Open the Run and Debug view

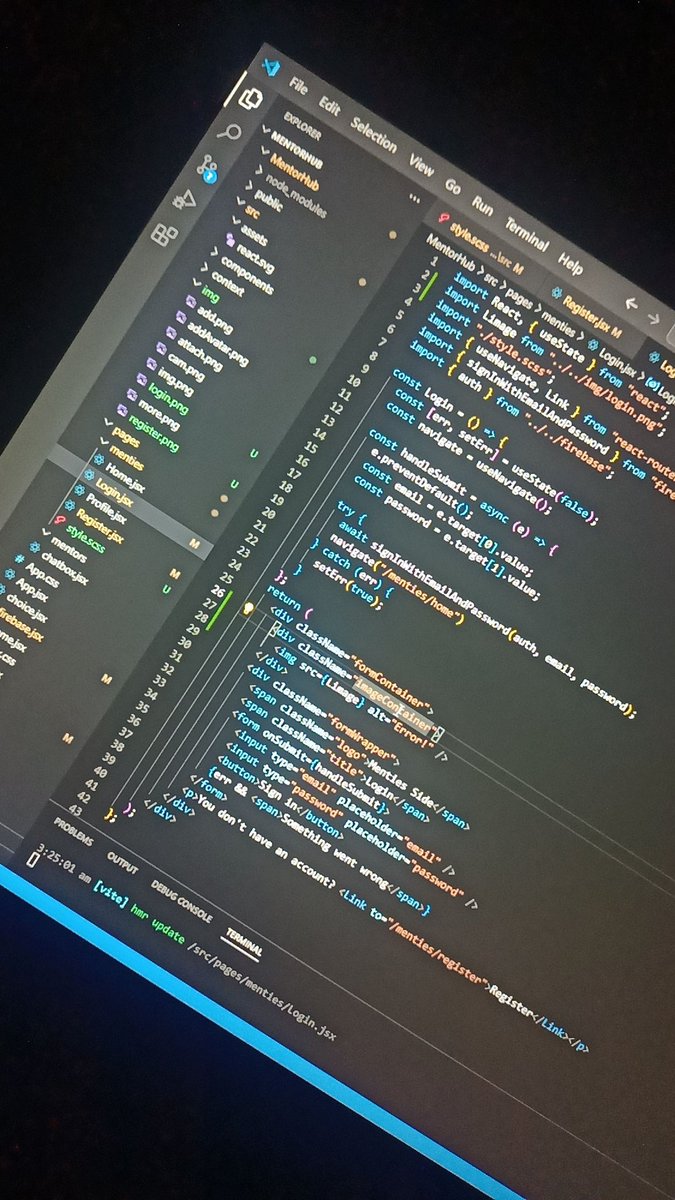tap(185, 201)
